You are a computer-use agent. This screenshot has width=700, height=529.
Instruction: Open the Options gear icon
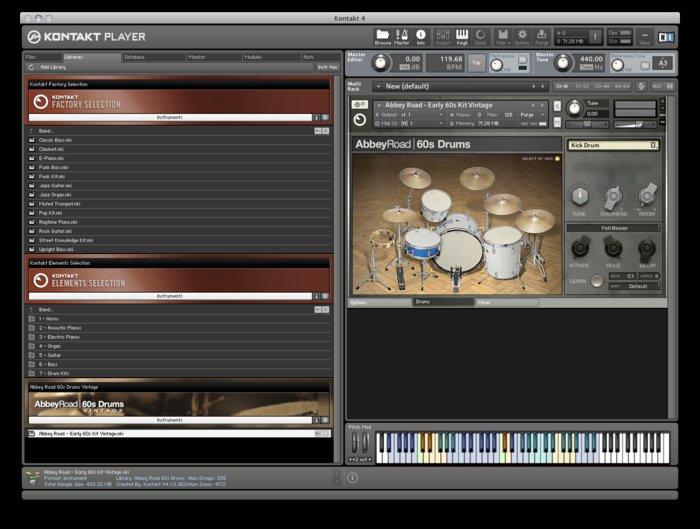pyautogui.click(x=521, y=37)
